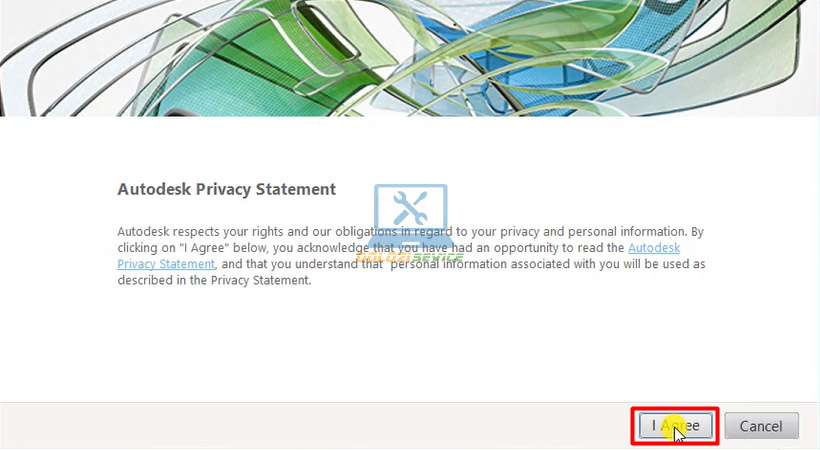
Task: Click the gray footer bar left of buttons
Action: [x=300, y=425]
